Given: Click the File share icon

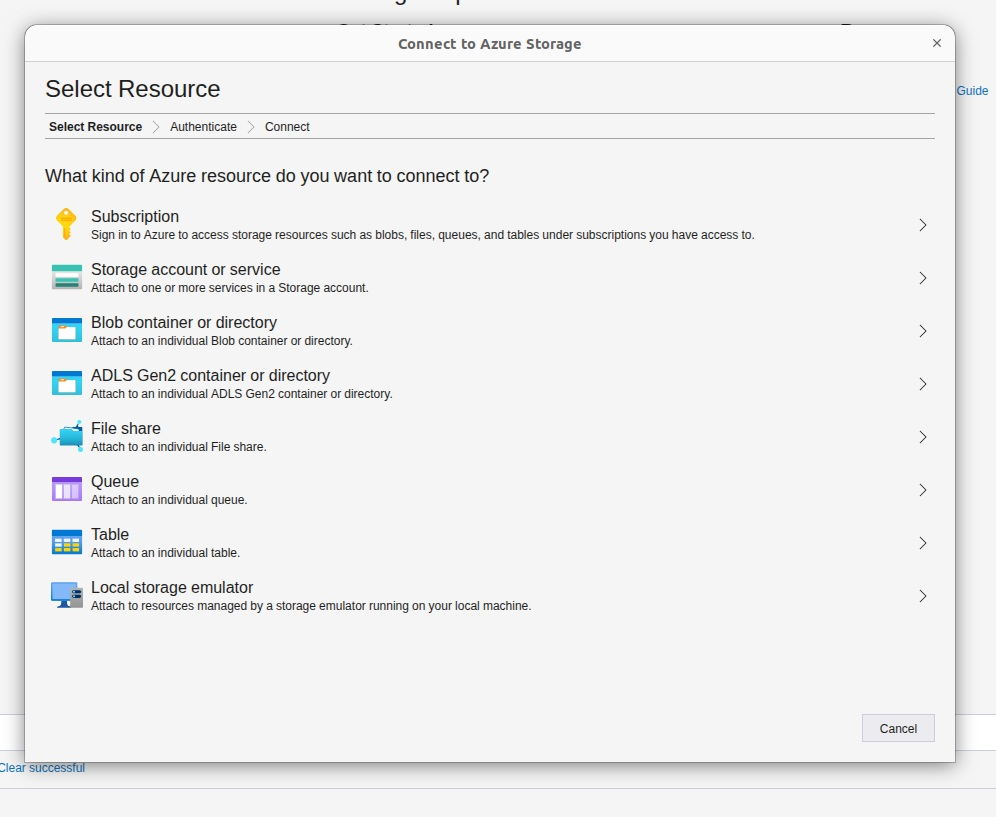Looking at the screenshot, I should coord(67,436).
